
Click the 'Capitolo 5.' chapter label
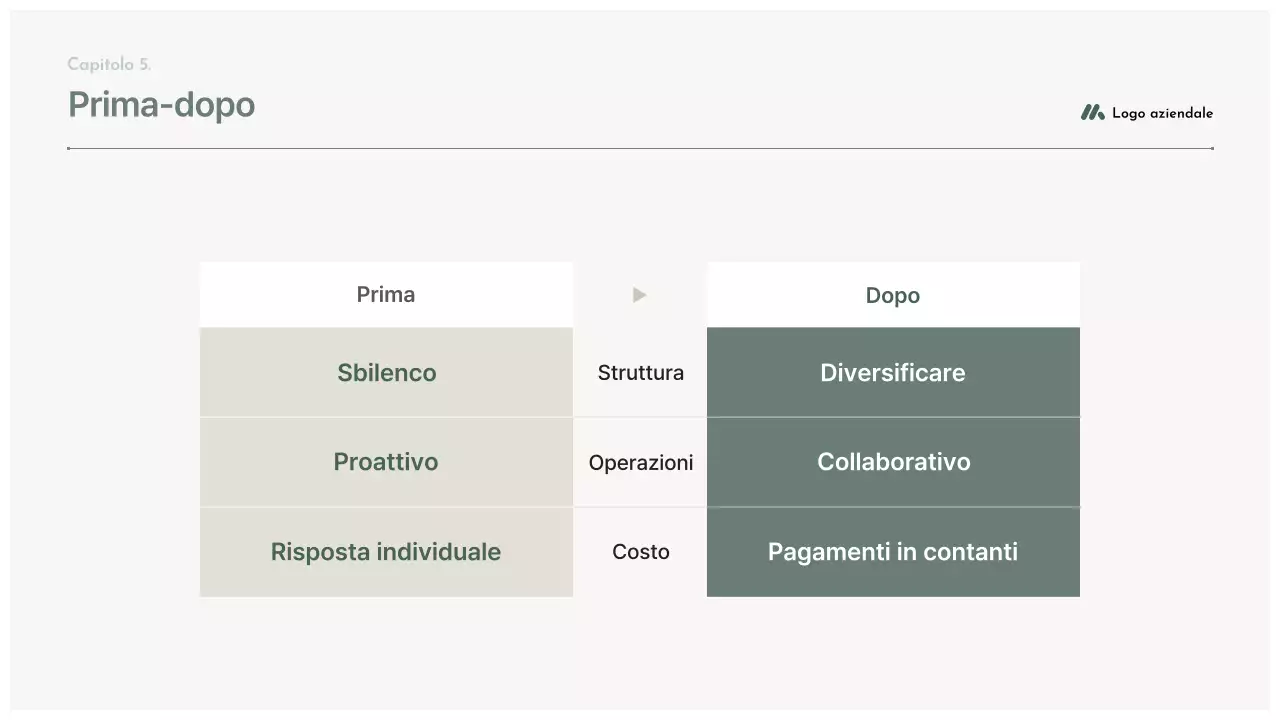click(x=109, y=64)
